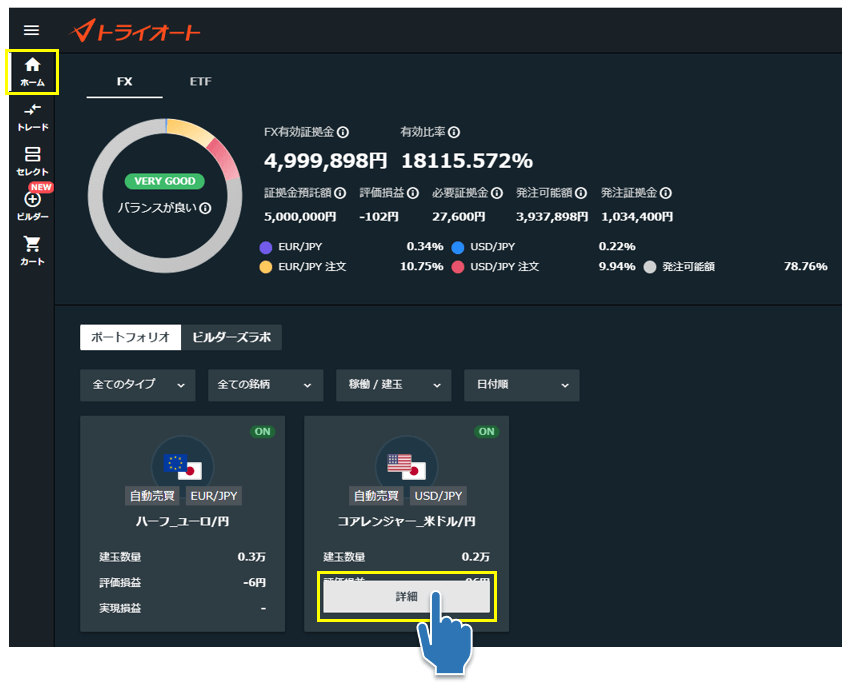Click the red USD/JPY 注文 legend dot
Screen dimensions: 852x686
(x=458, y=267)
